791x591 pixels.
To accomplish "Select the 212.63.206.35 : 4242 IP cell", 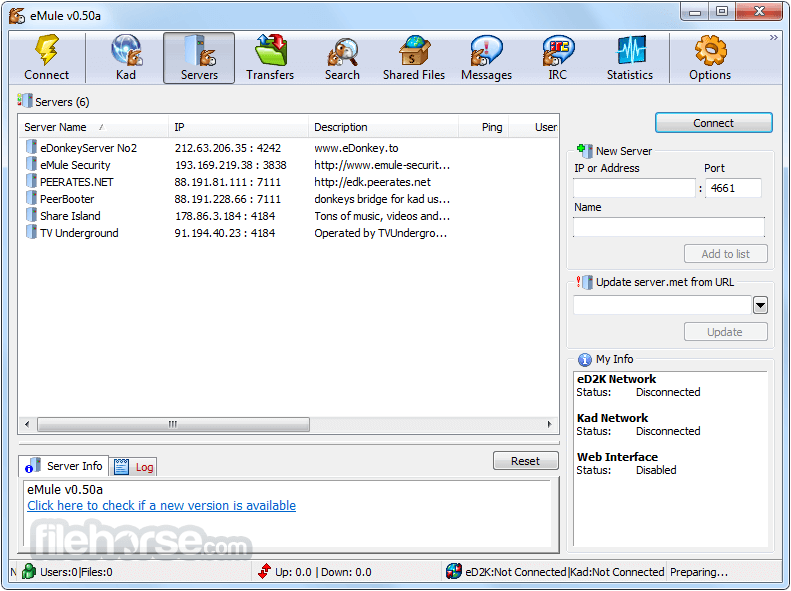I will (228, 148).
